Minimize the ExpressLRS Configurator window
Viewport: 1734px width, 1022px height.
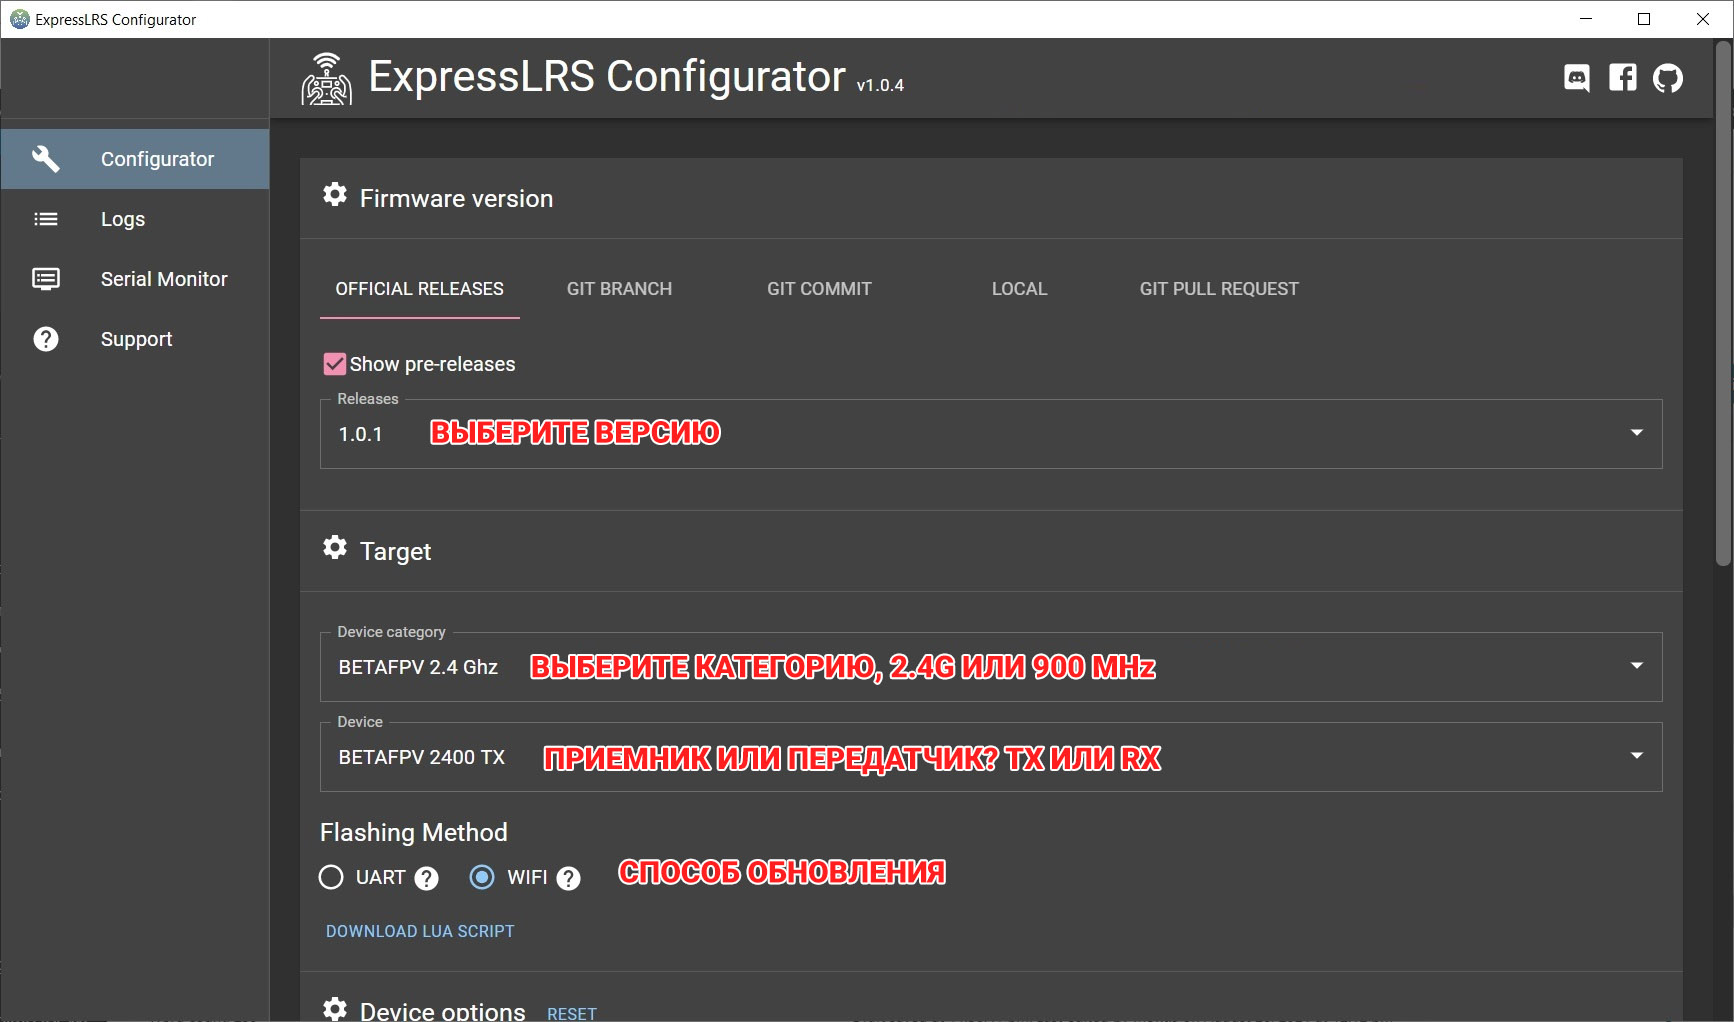click(x=1586, y=19)
